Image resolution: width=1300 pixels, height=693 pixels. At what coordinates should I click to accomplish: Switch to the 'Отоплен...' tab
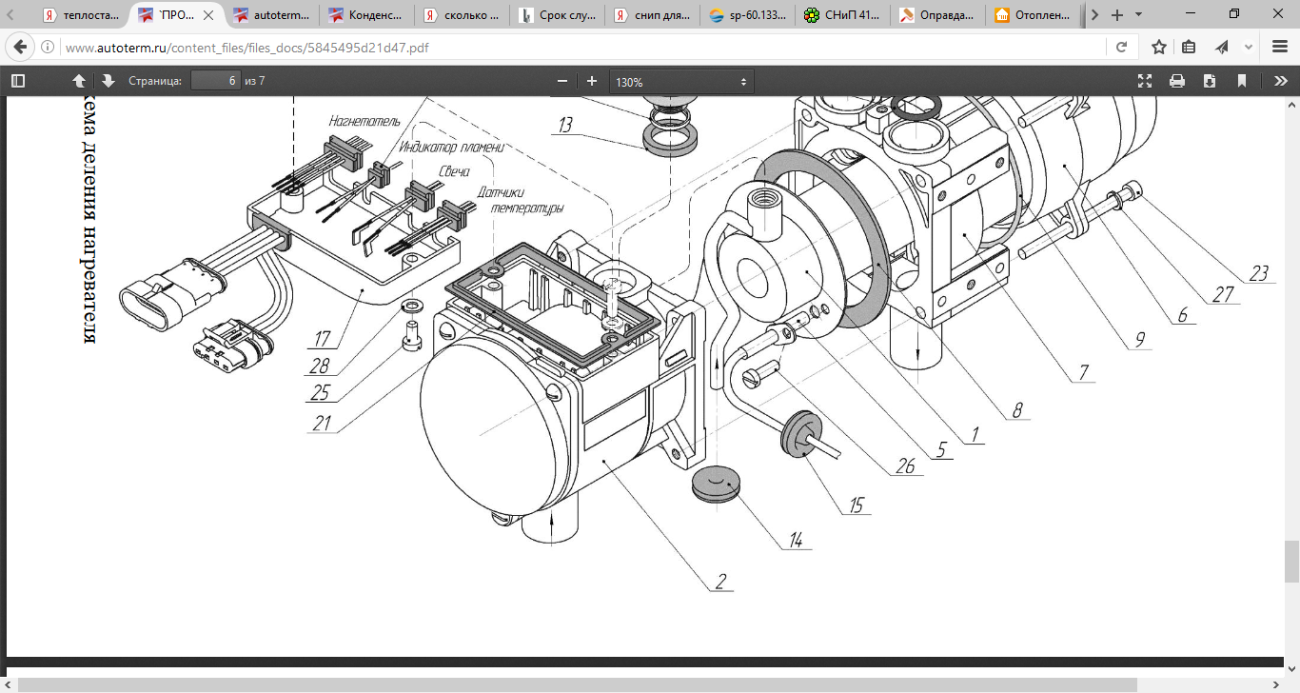coord(1034,15)
